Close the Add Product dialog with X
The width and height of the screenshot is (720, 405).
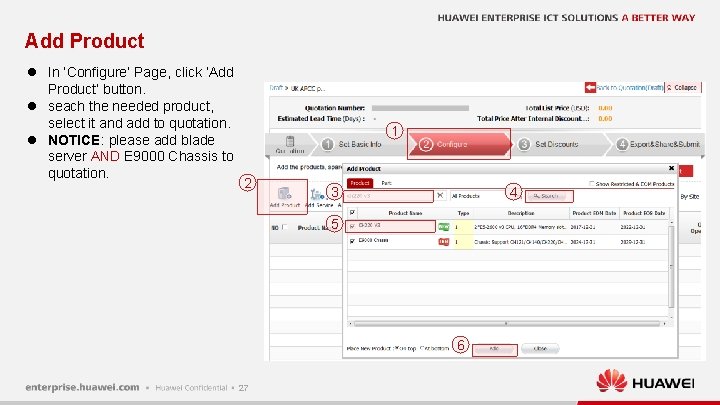click(x=671, y=169)
